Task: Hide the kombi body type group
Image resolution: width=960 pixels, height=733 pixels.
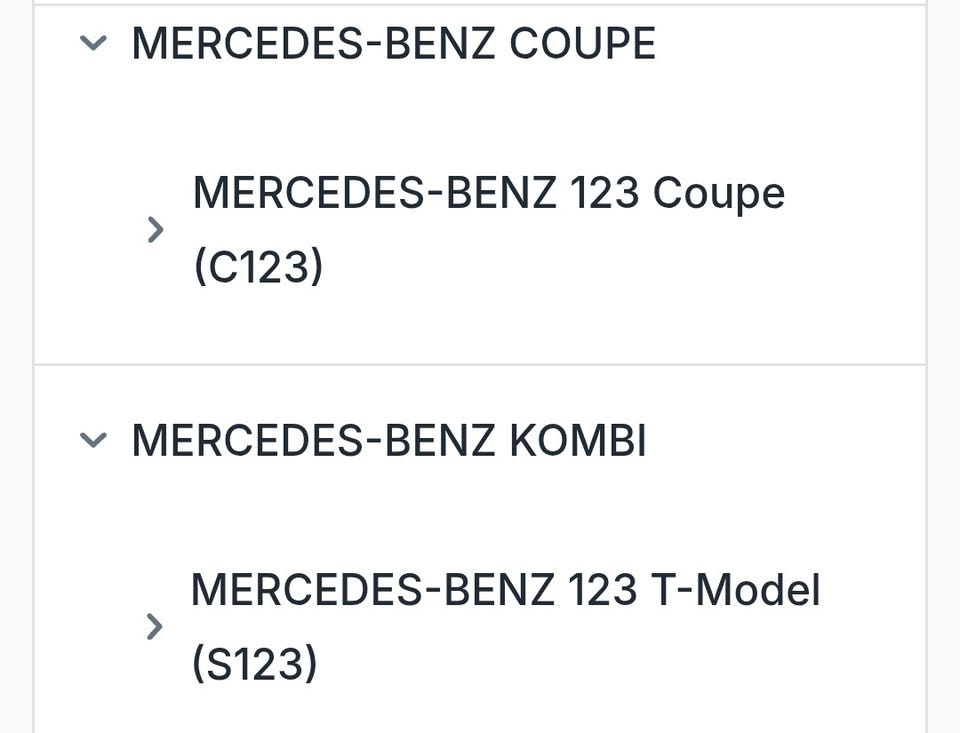Action: [x=93, y=440]
